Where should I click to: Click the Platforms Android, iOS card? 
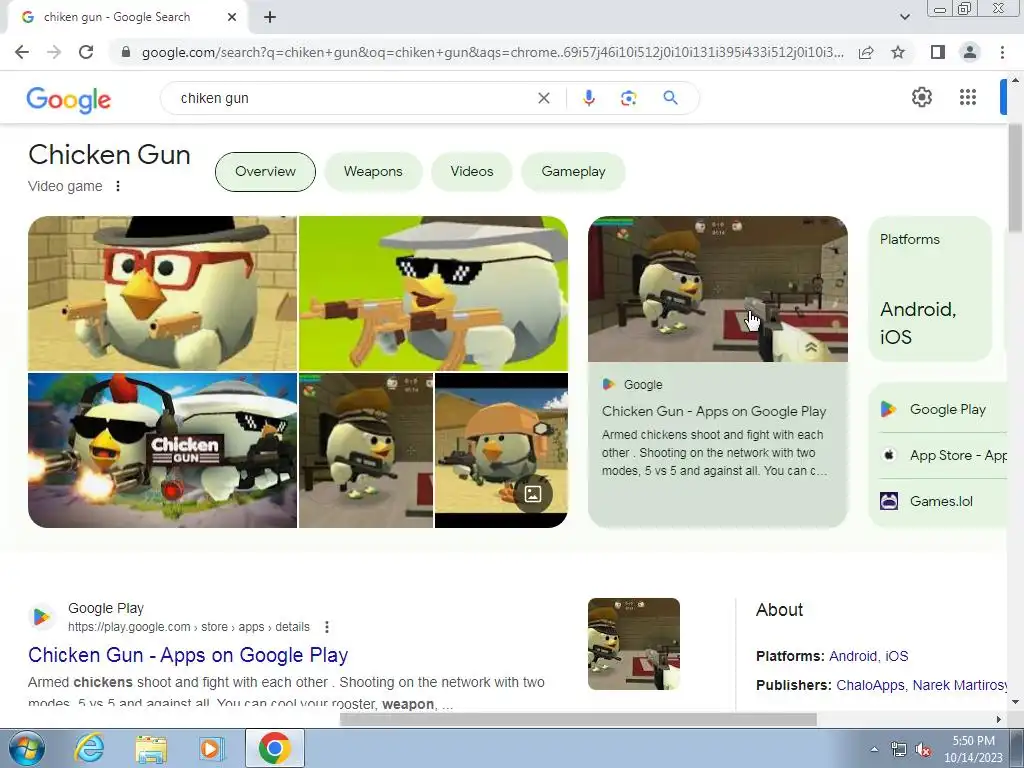(930, 289)
